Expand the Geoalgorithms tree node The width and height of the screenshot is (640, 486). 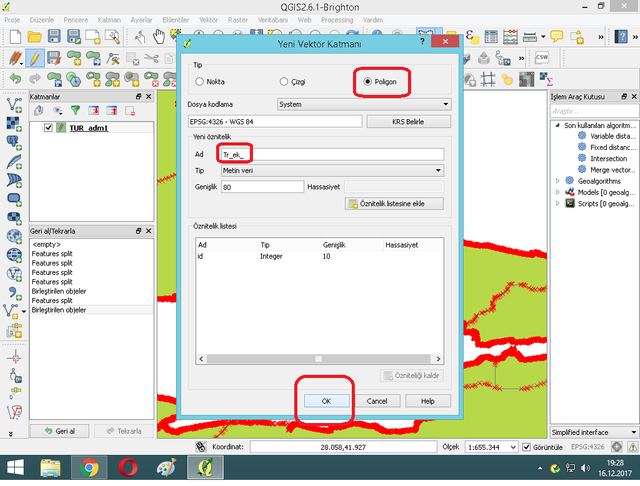click(x=558, y=180)
